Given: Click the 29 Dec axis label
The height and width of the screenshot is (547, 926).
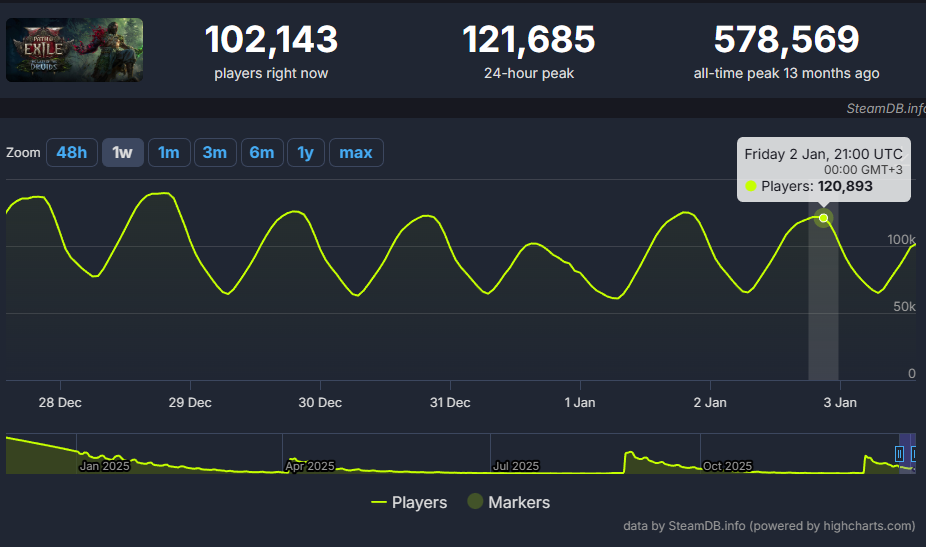Looking at the screenshot, I should pos(190,402).
